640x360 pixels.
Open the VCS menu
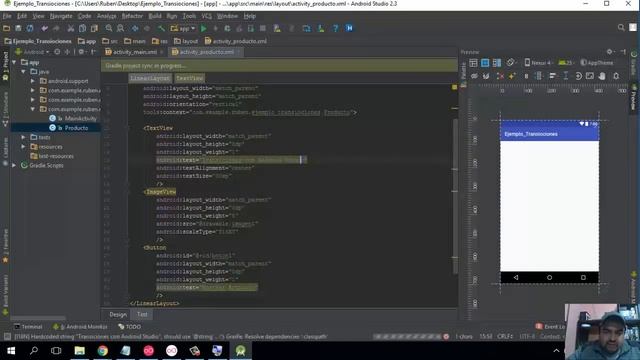pyautogui.click(x=207, y=16)
